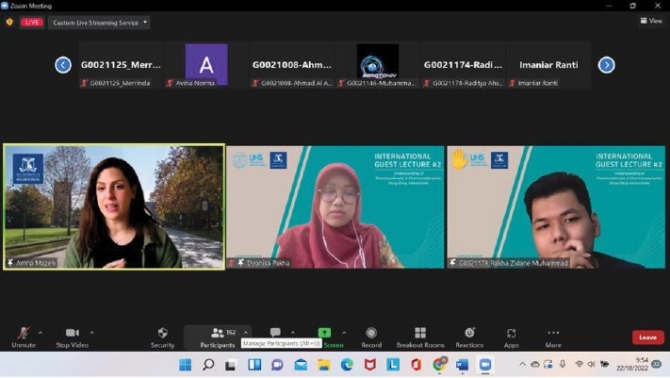Click the Manage Participants tooltip
670x378 pixels.
click(281, 343)
